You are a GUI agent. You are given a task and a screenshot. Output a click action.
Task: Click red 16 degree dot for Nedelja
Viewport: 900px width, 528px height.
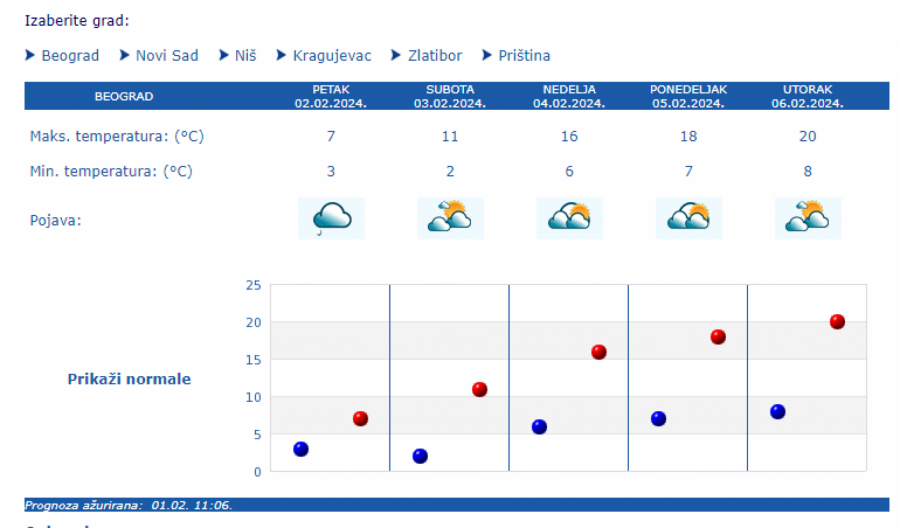pos(599,352)
